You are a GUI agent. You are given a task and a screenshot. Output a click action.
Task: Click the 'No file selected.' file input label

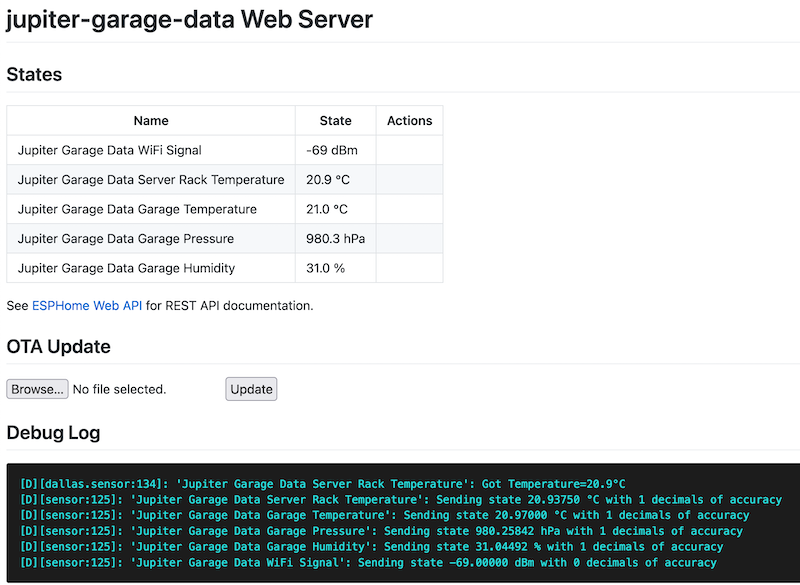[x=119, y=389]
